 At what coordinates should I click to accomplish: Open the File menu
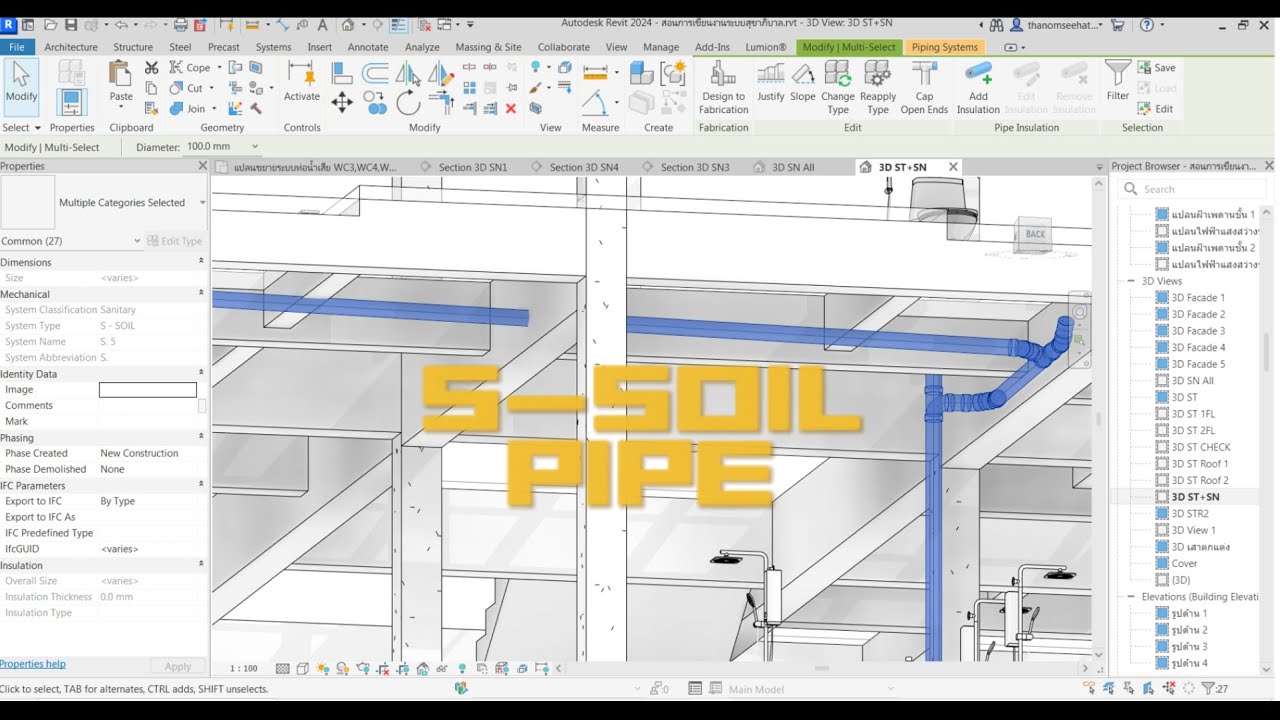pos(17,47)
